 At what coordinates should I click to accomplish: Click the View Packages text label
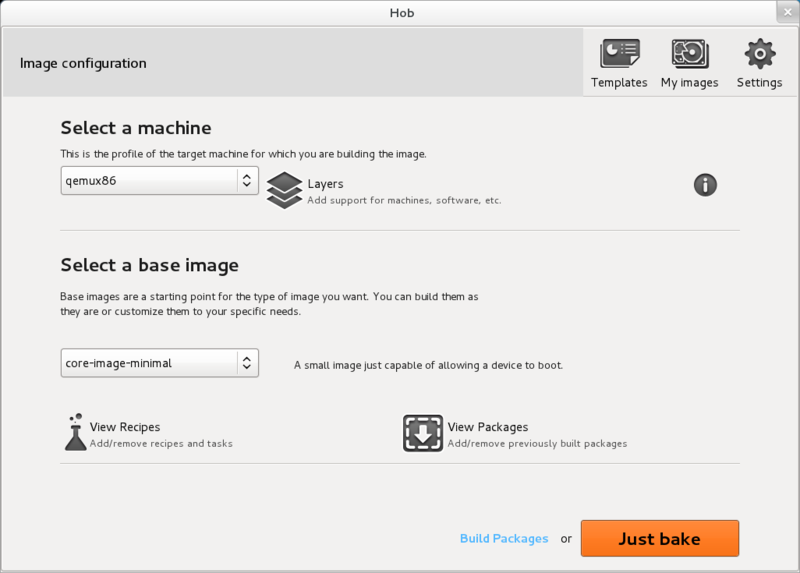[x=488, y=427]
